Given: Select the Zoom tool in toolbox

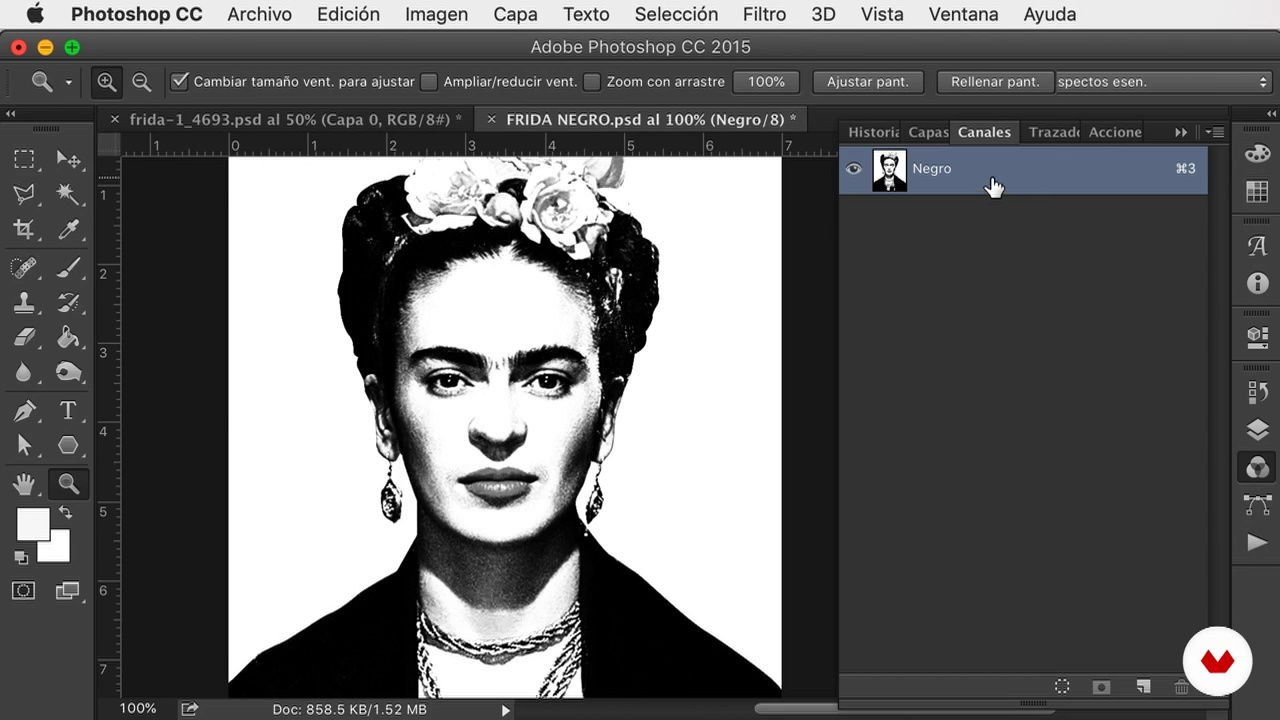Looking at the screenshot, I should tap(68, 484).
